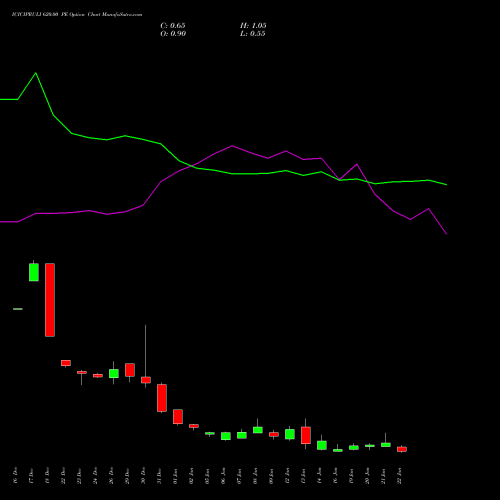Click the close value 'C: 0.65'
This screenshot has height=500, width=500.
click(173, 26)
